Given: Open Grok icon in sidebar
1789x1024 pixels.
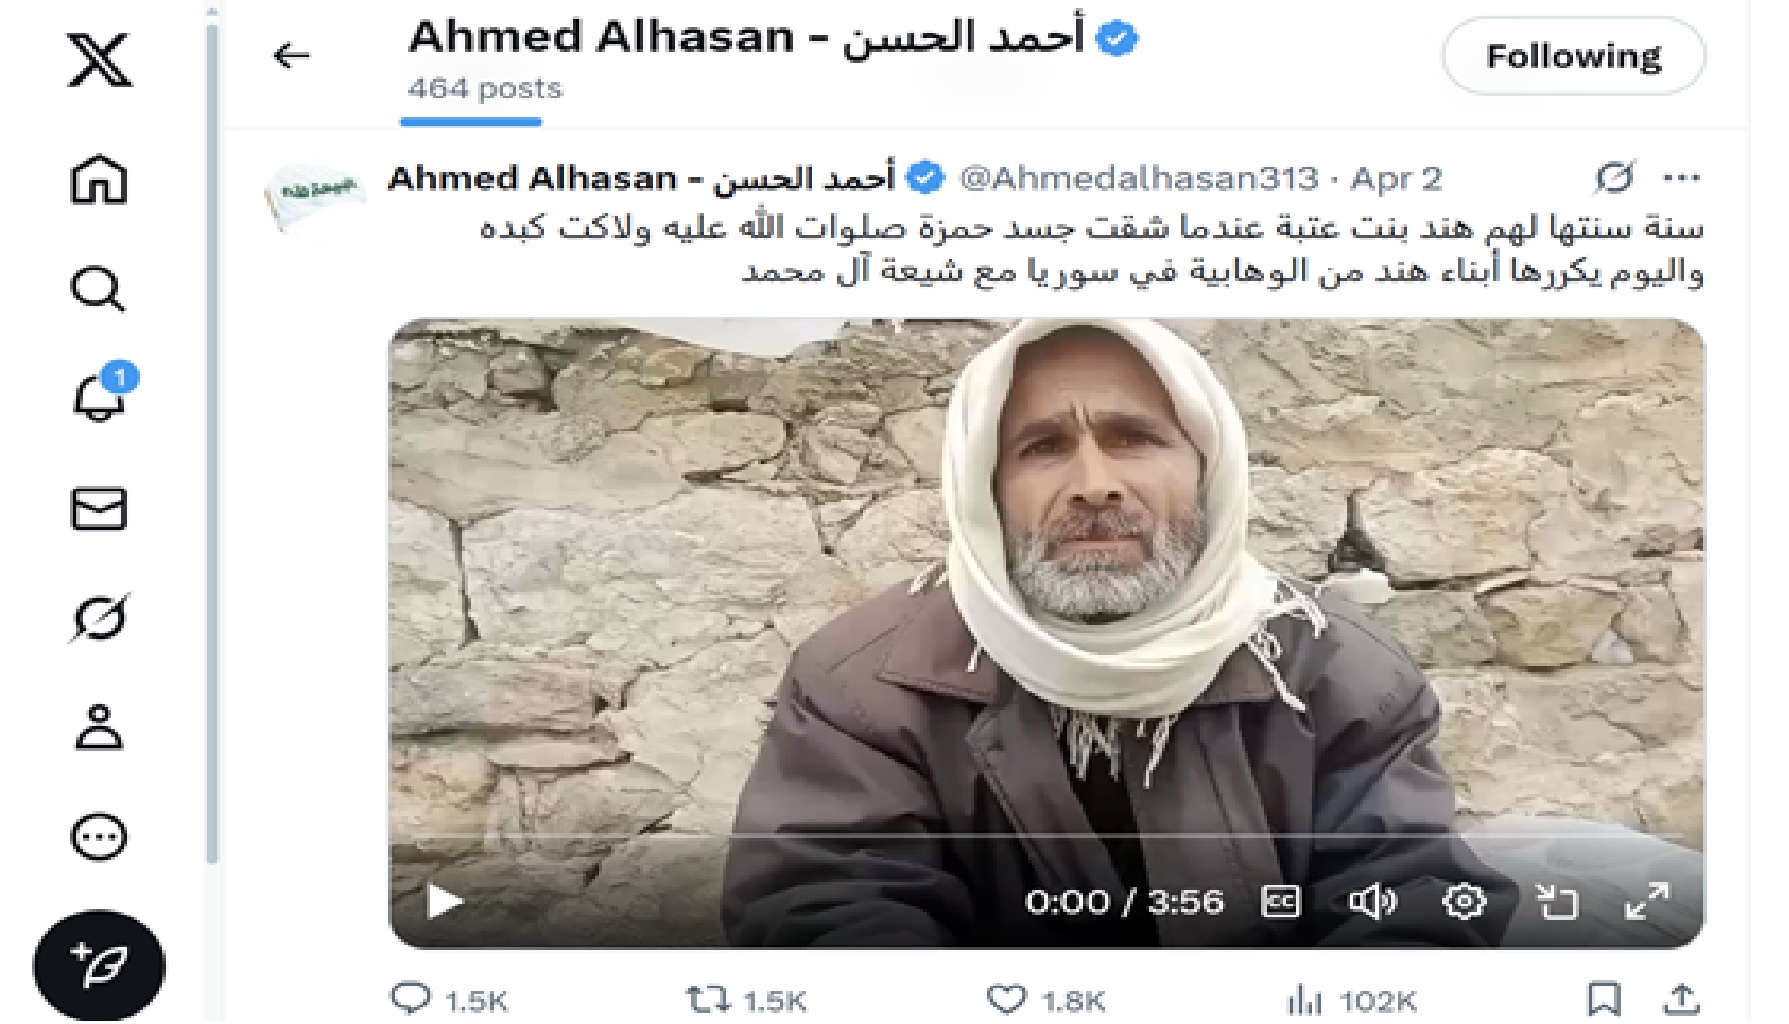Looking at the screenshot, I should [x=99, y=618].
